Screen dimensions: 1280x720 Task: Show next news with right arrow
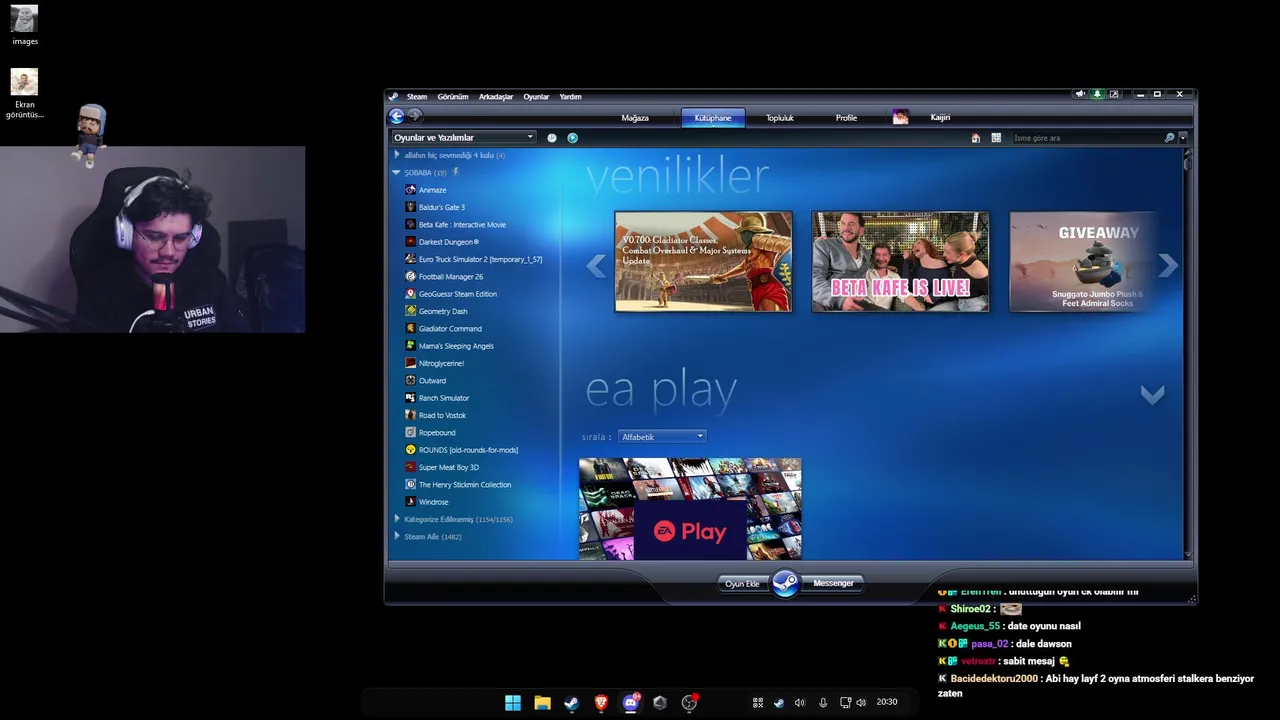pyautogui.click(x=1167, y=265)
